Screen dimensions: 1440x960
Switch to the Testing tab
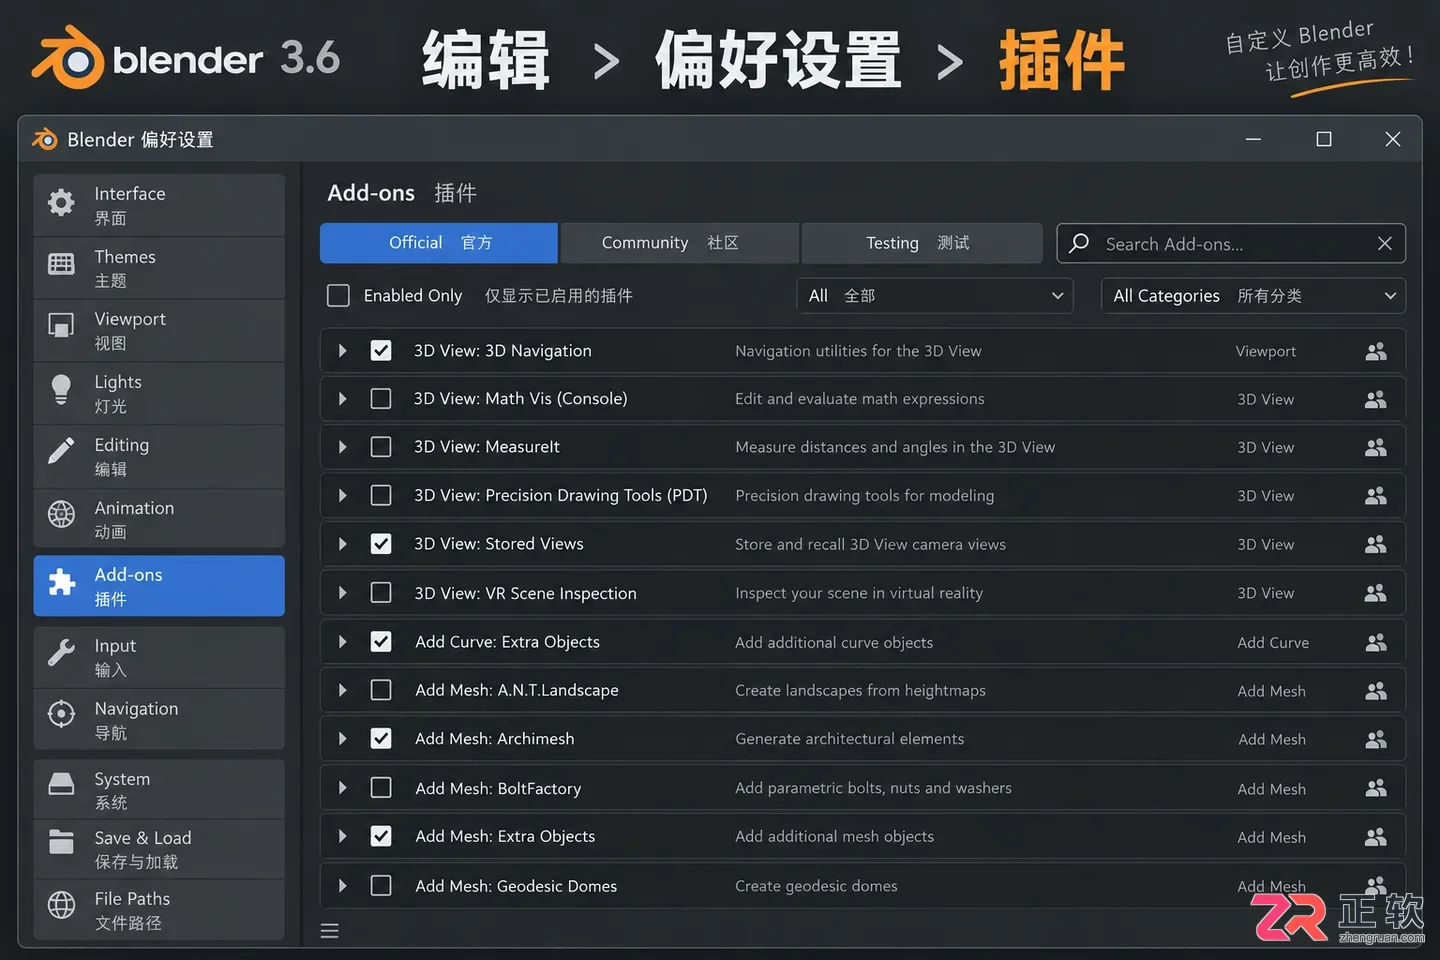(x=922, y=243)
